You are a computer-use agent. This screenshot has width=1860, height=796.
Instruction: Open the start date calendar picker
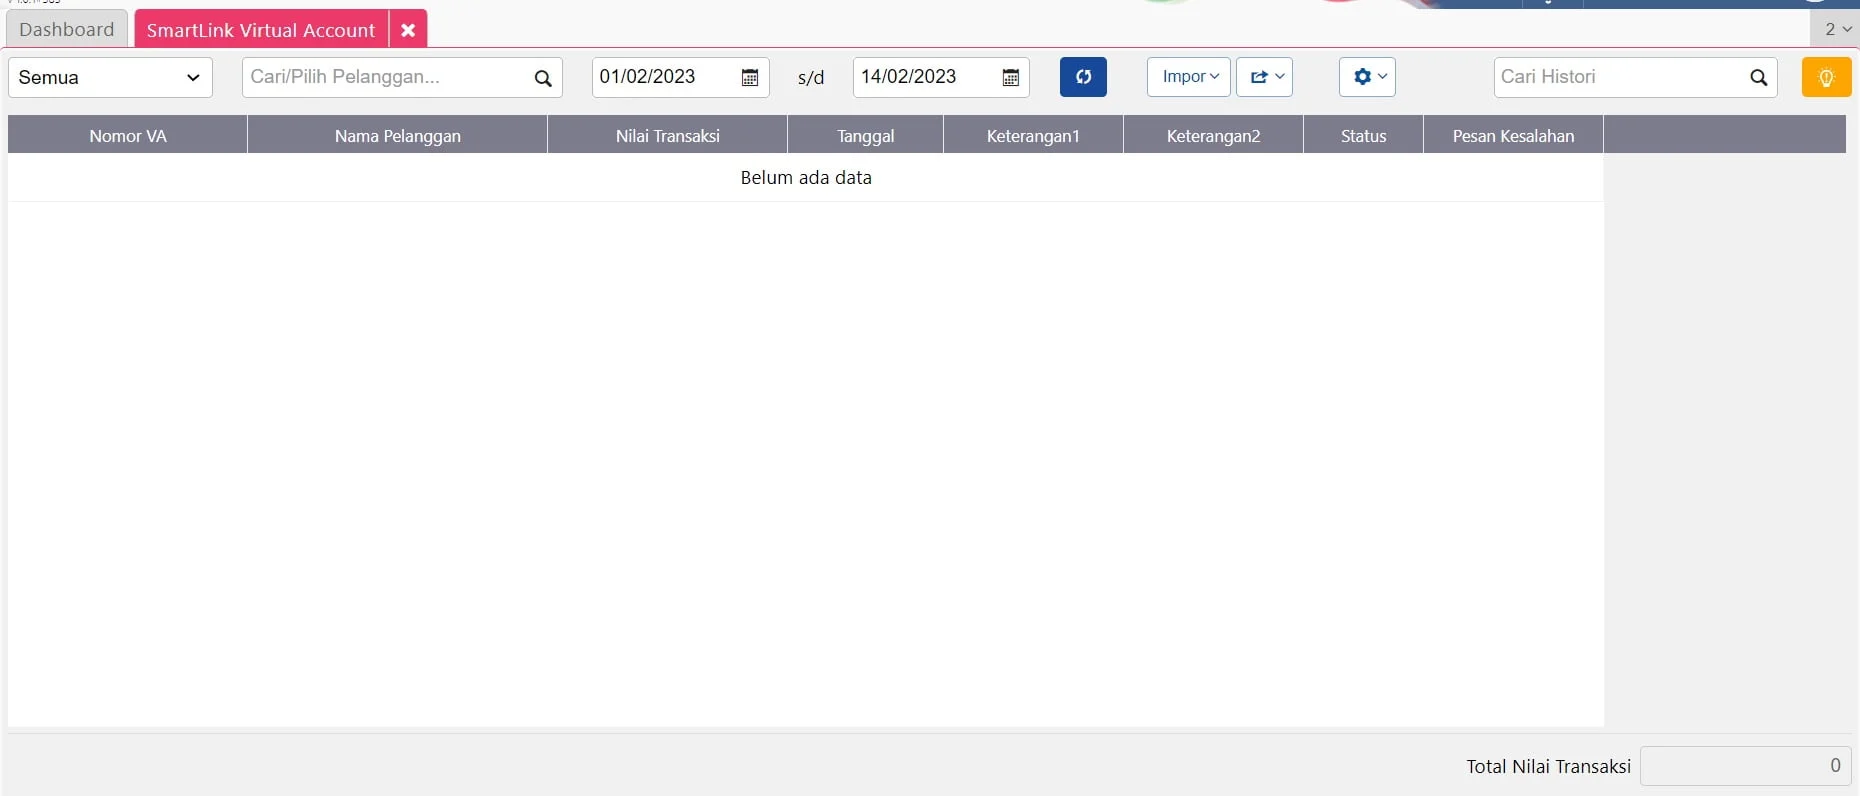(750, 78)
